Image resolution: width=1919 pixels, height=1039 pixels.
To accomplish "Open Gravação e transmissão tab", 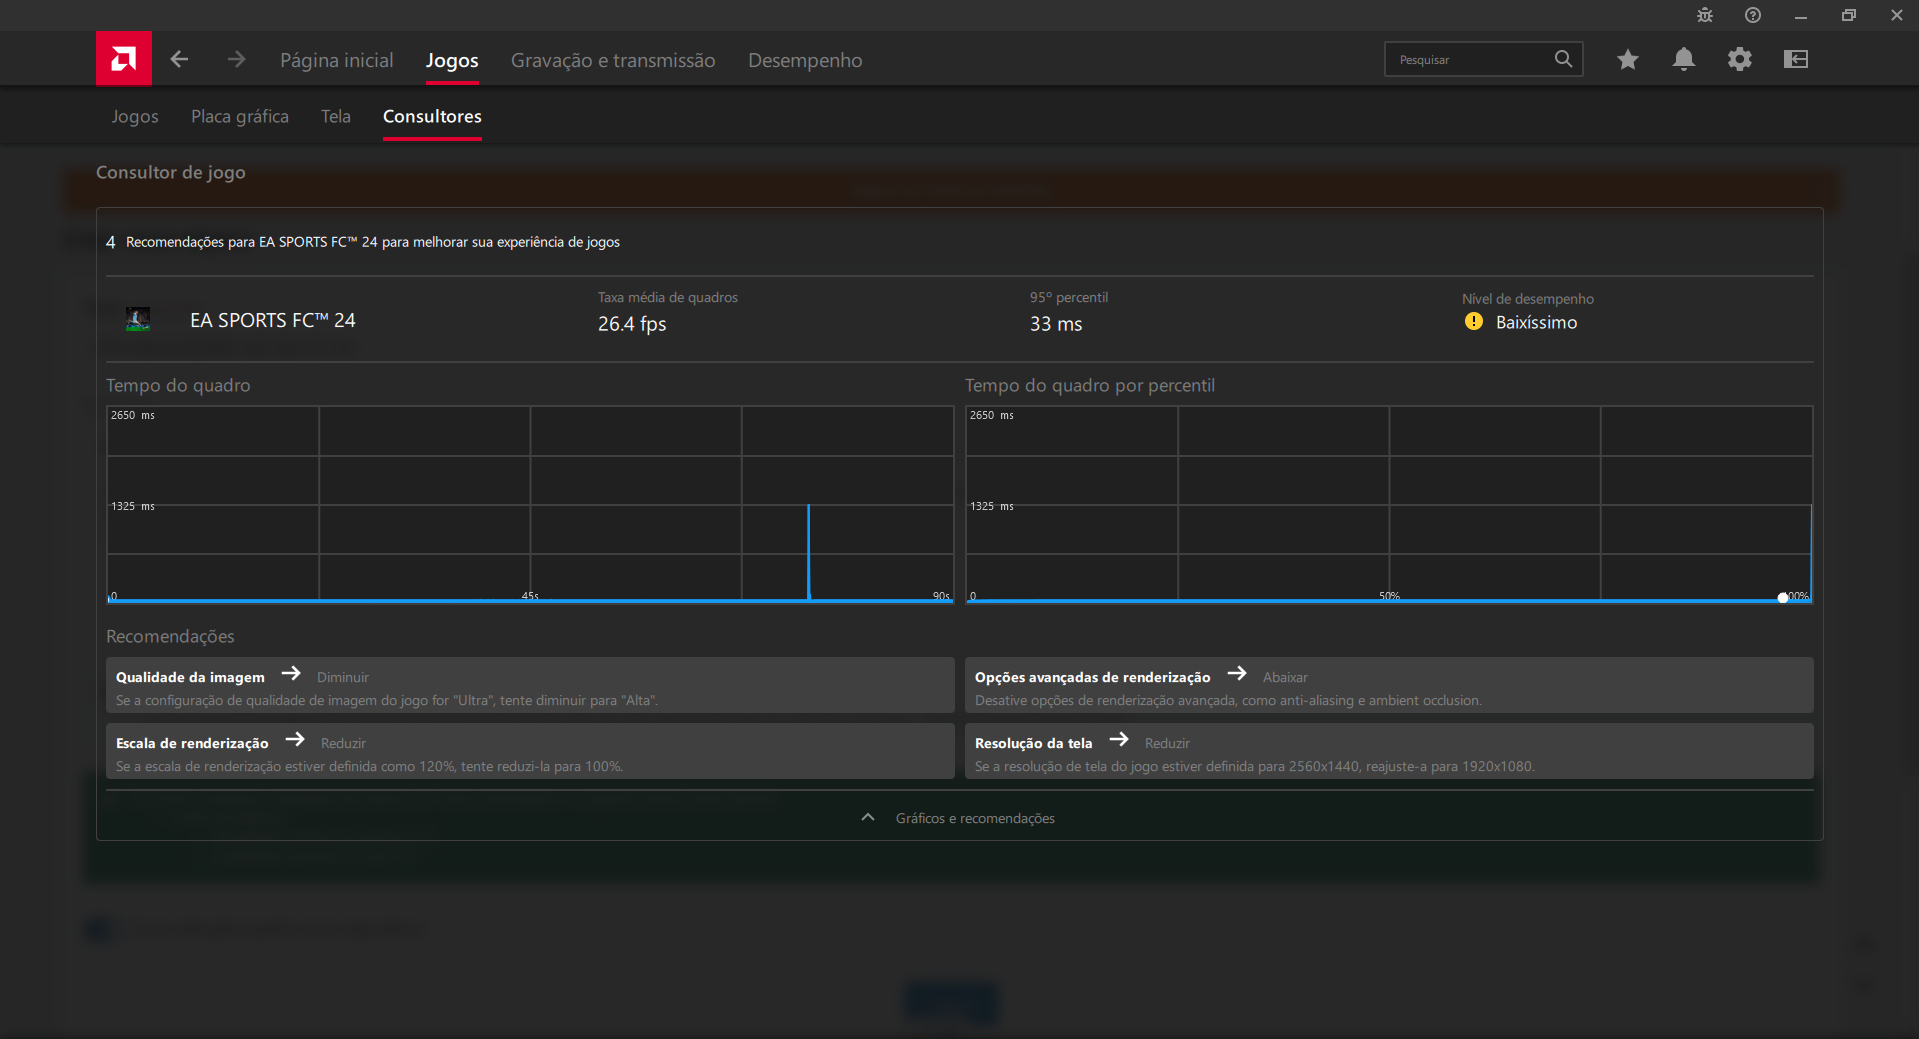I will (x=613, y=60).
